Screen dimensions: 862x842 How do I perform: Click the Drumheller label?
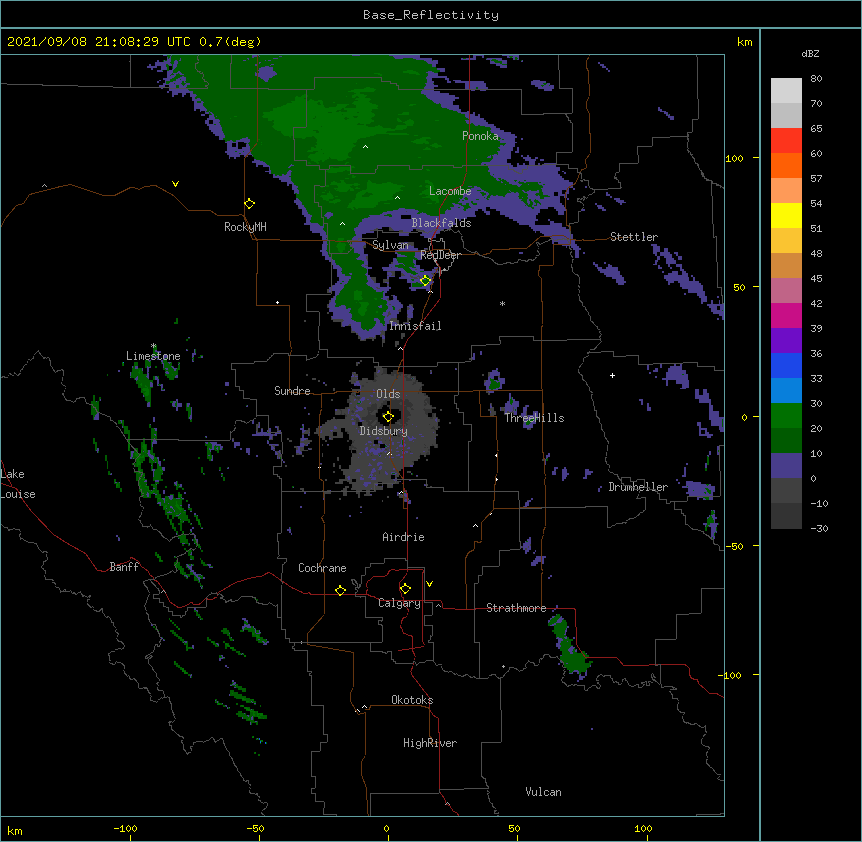coord(638,487)
